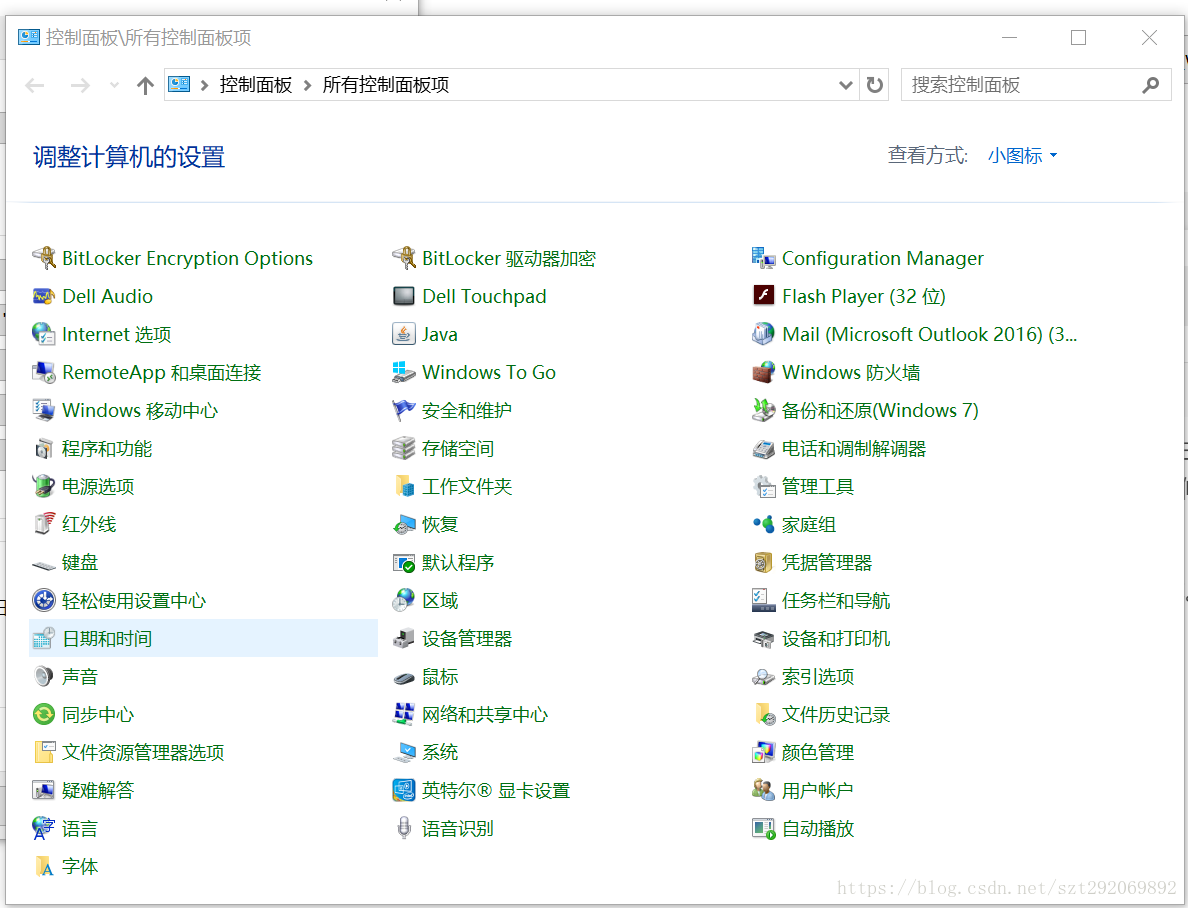Open the 设备和打印机 link
Image resolution: width=1188 pixels, height=908 pixels.
[x=836, y=638]
